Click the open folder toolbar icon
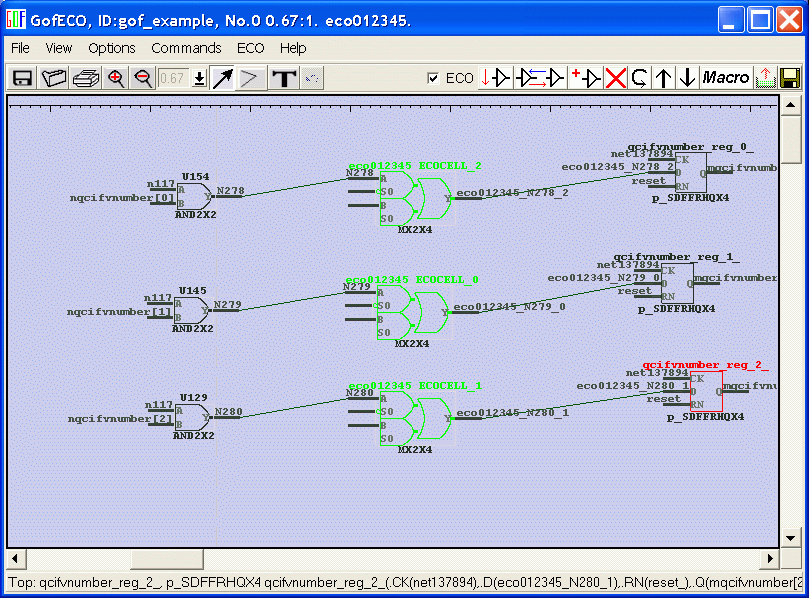This screenshot has width=809, height=598. (54, 78)
